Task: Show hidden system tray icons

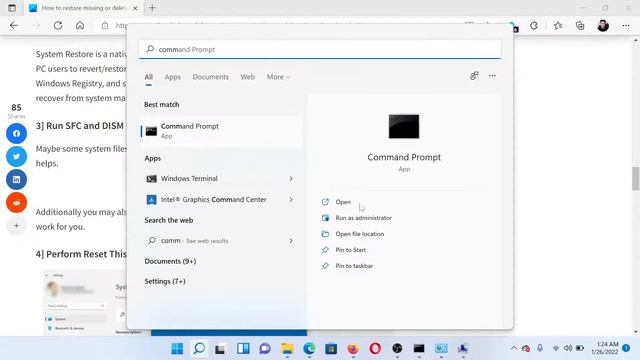Action: click(514, 348)
